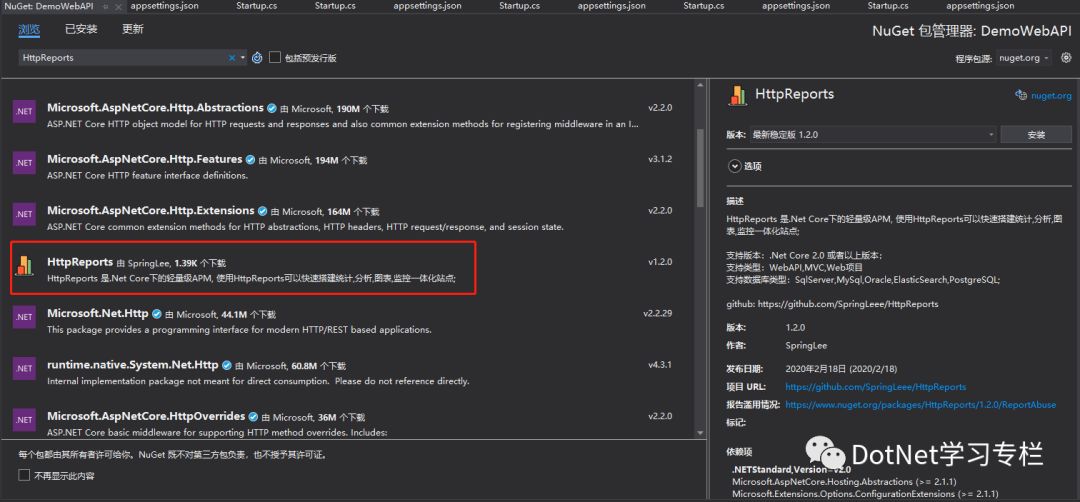Click .NET icon of runtime.native.System.Net.Http
Viewport: 1080px width, 502px height.
pos(24,368)
